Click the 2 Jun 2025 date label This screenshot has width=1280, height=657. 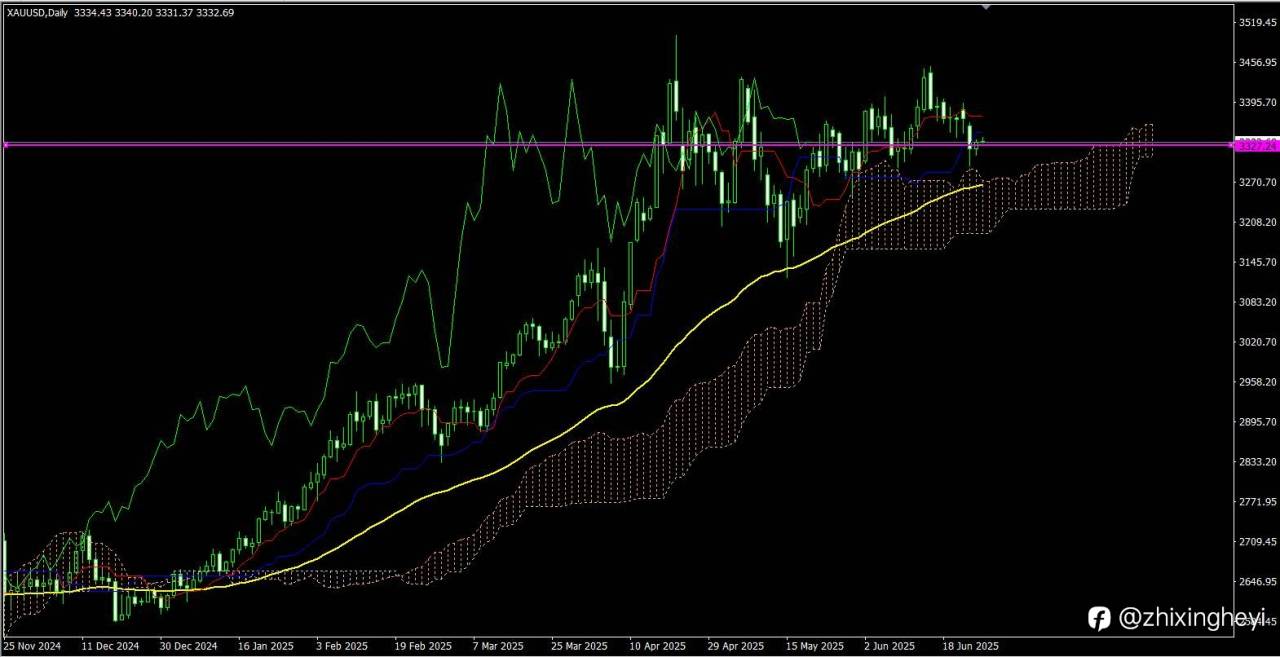(x=889, y=647)
